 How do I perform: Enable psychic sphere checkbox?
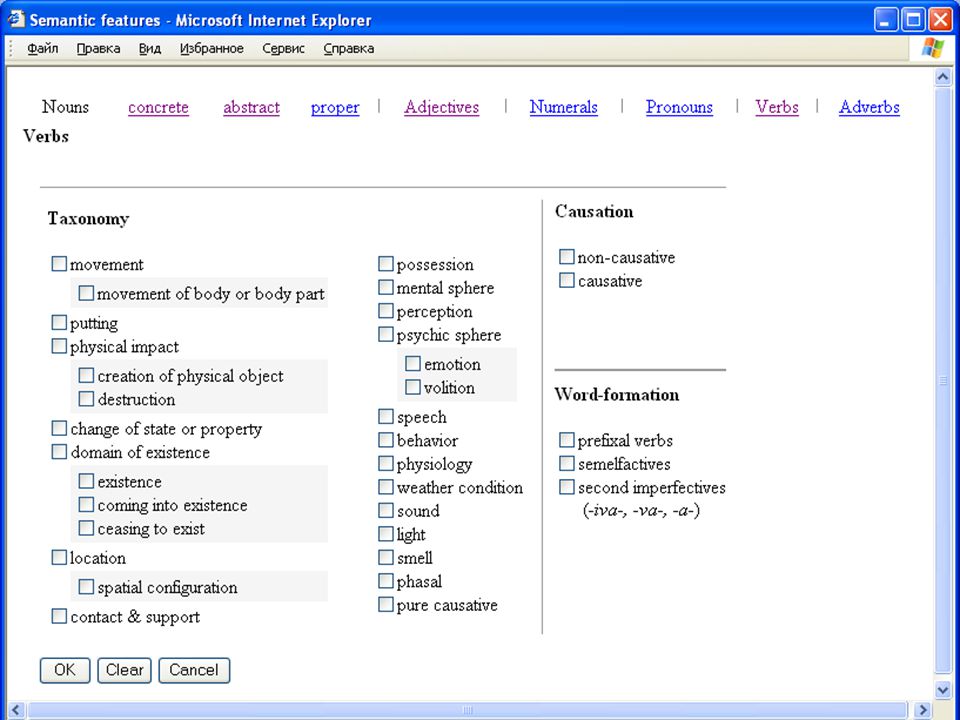point(386,334)
